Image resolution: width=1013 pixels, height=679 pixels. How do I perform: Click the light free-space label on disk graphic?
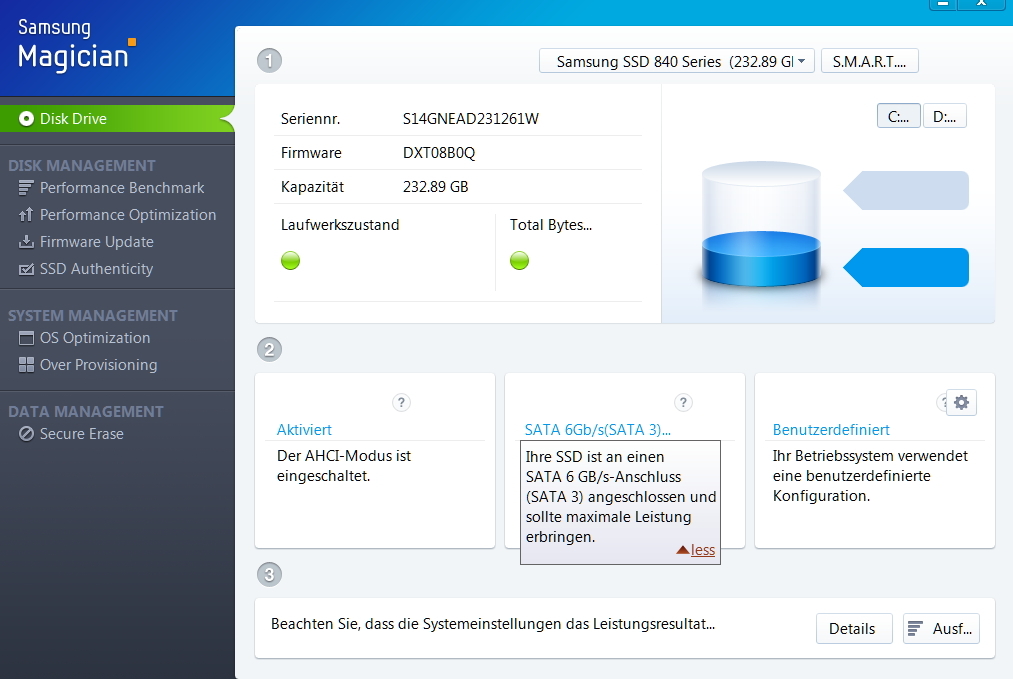(906, 191)
